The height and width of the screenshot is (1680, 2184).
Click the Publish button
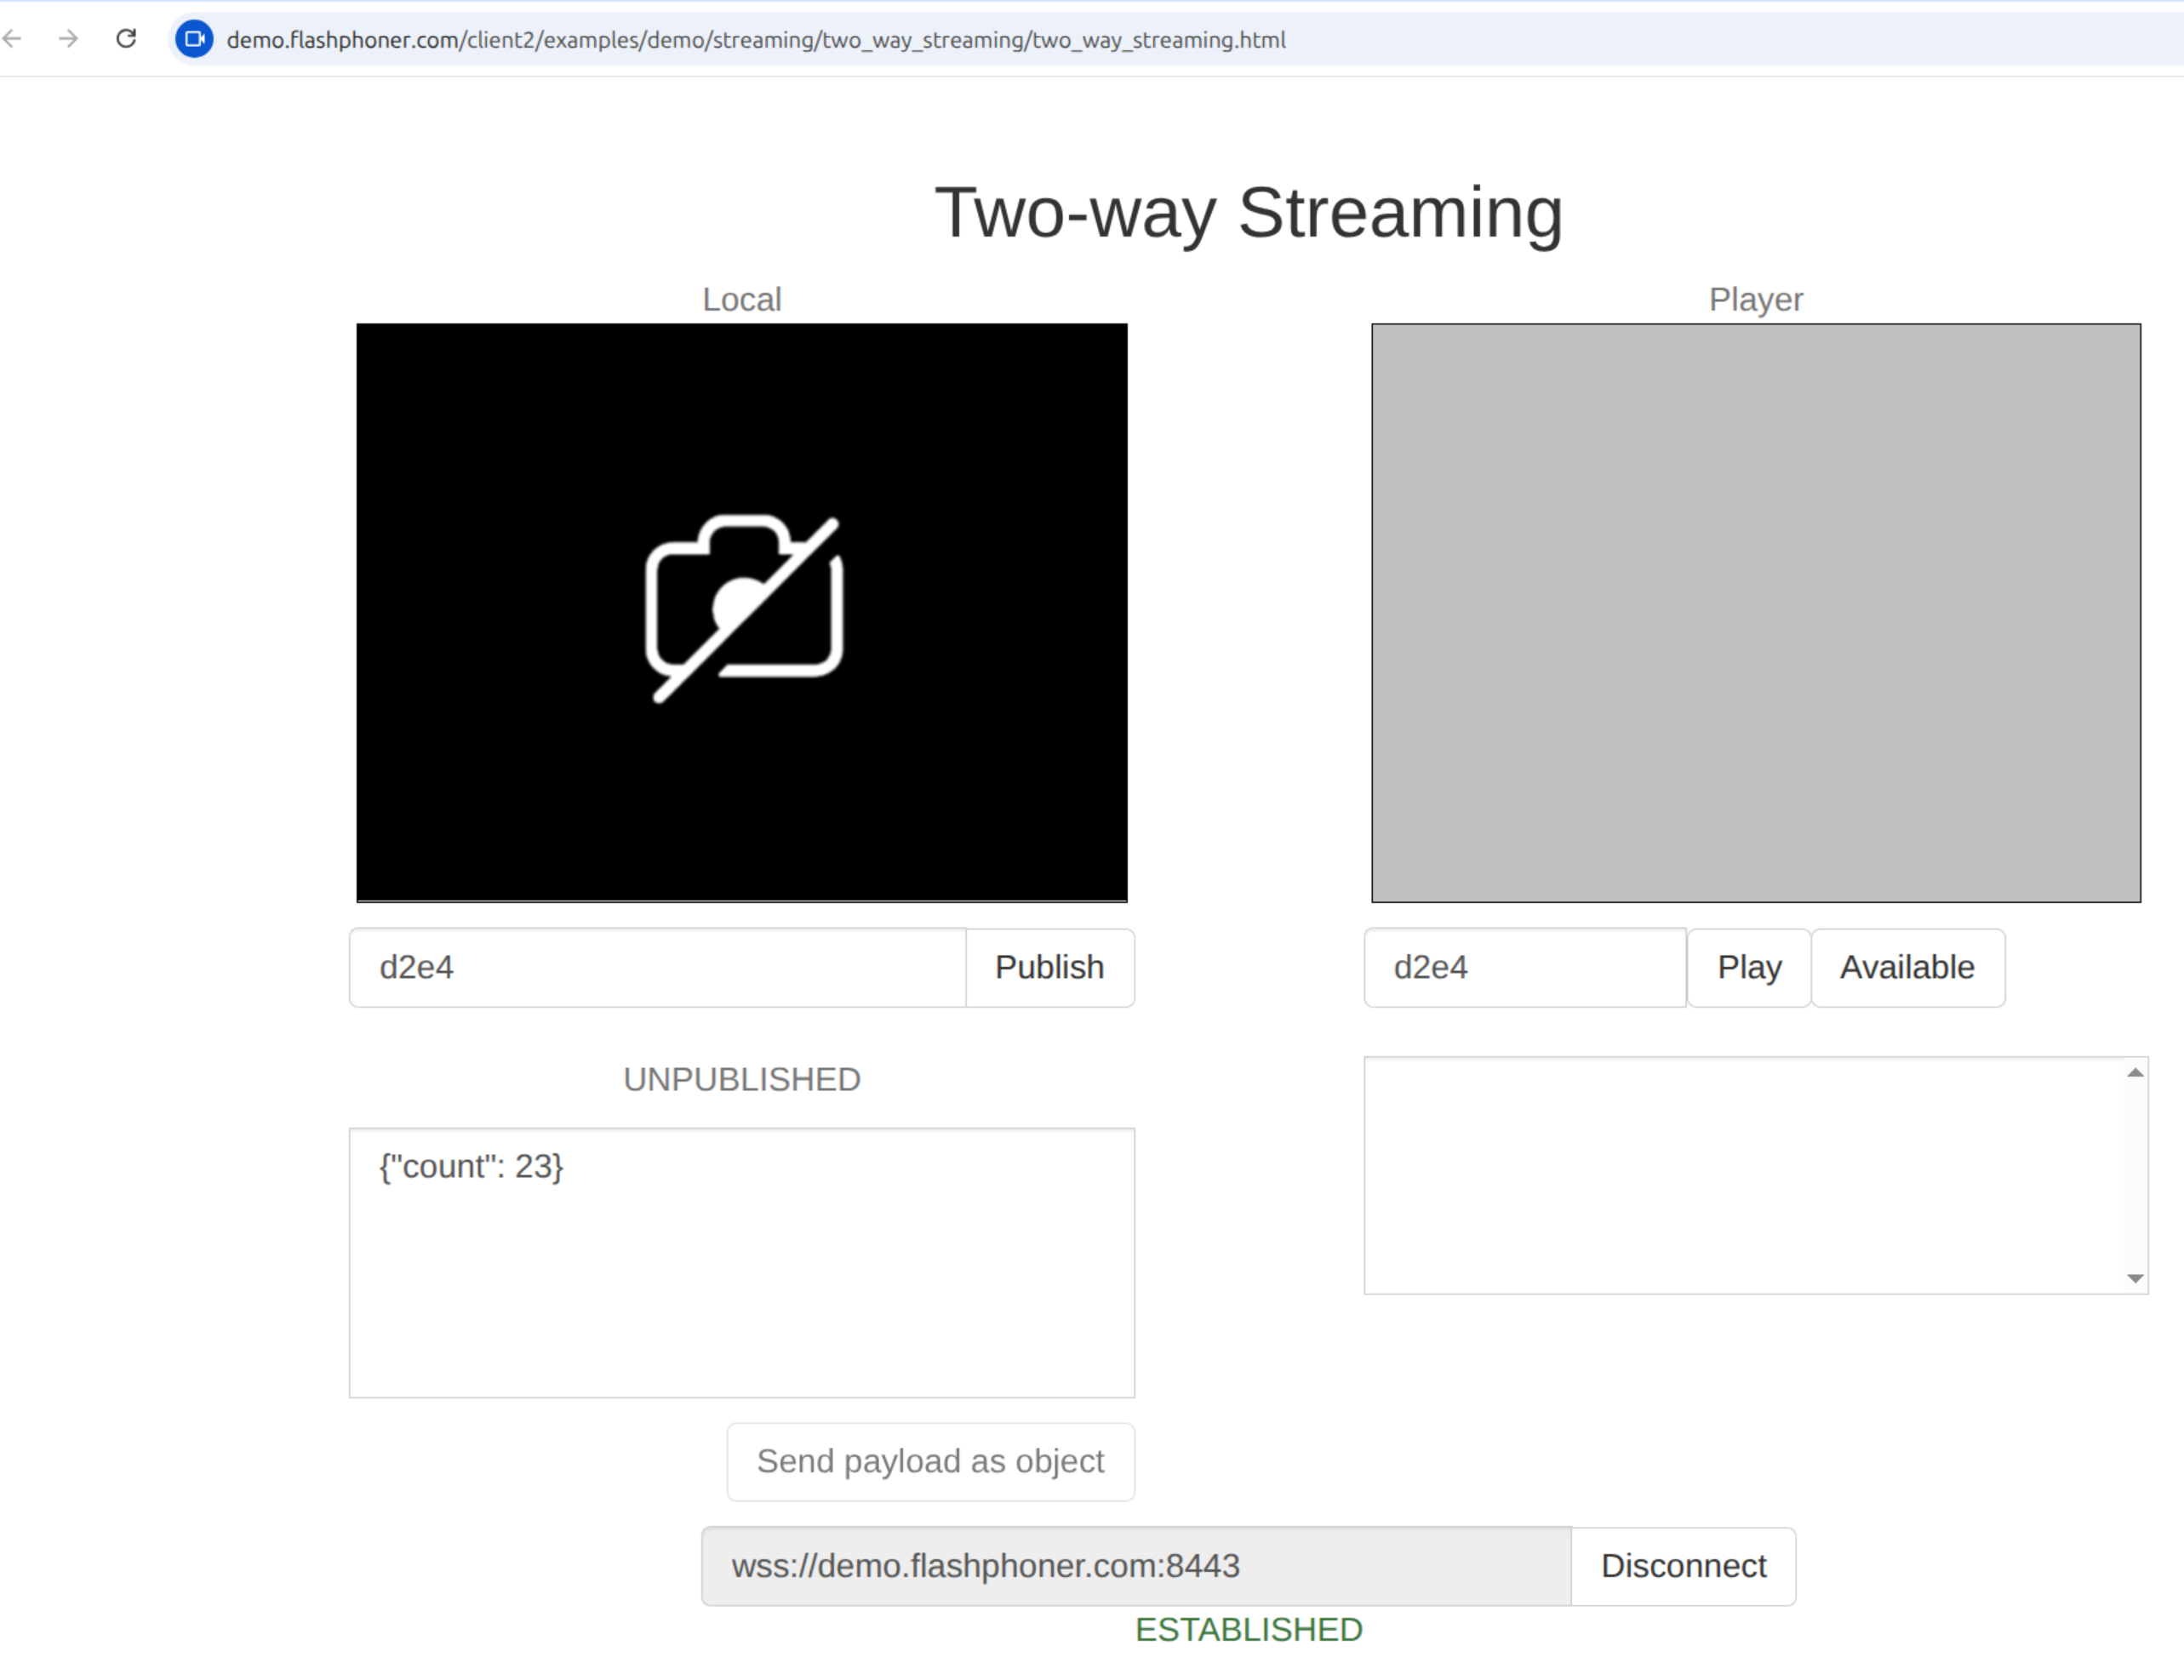click(1050, 967)
